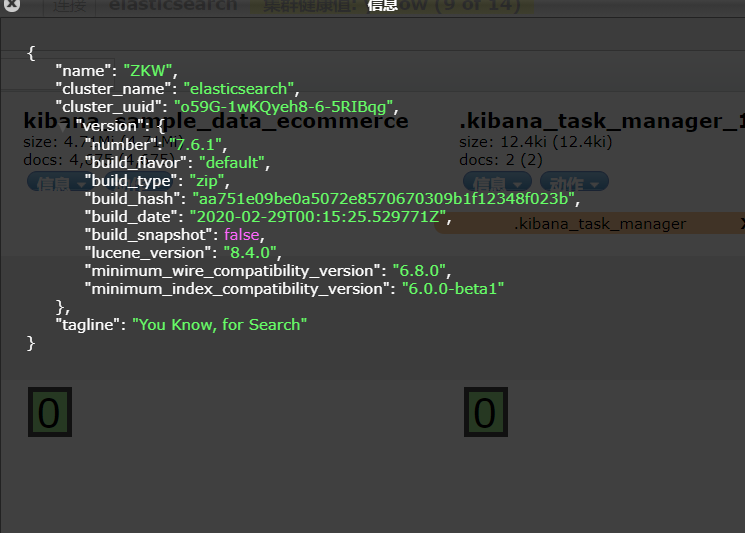Viewport: 745px width, 533px height.
Task: Select shard 0 of .kibana_task_manager_1
Action: 486,412
